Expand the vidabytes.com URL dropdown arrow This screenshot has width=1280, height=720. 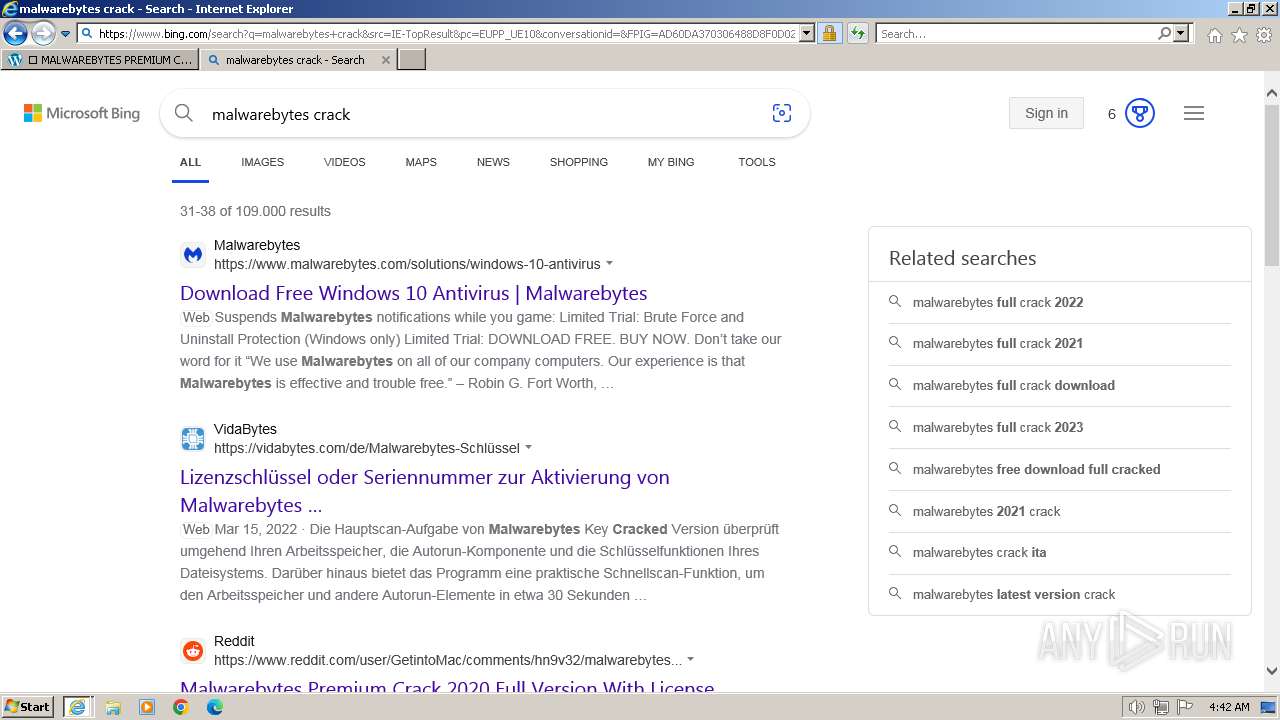pyautogui.click(x=529, y=448)
